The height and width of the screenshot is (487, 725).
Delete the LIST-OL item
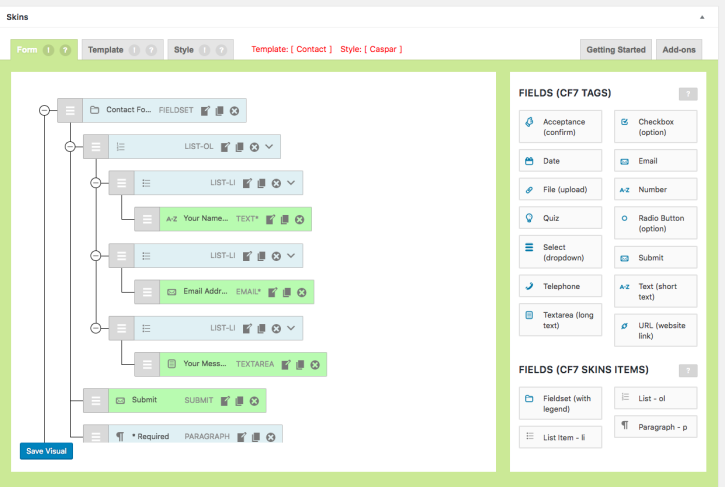[254, 147]
